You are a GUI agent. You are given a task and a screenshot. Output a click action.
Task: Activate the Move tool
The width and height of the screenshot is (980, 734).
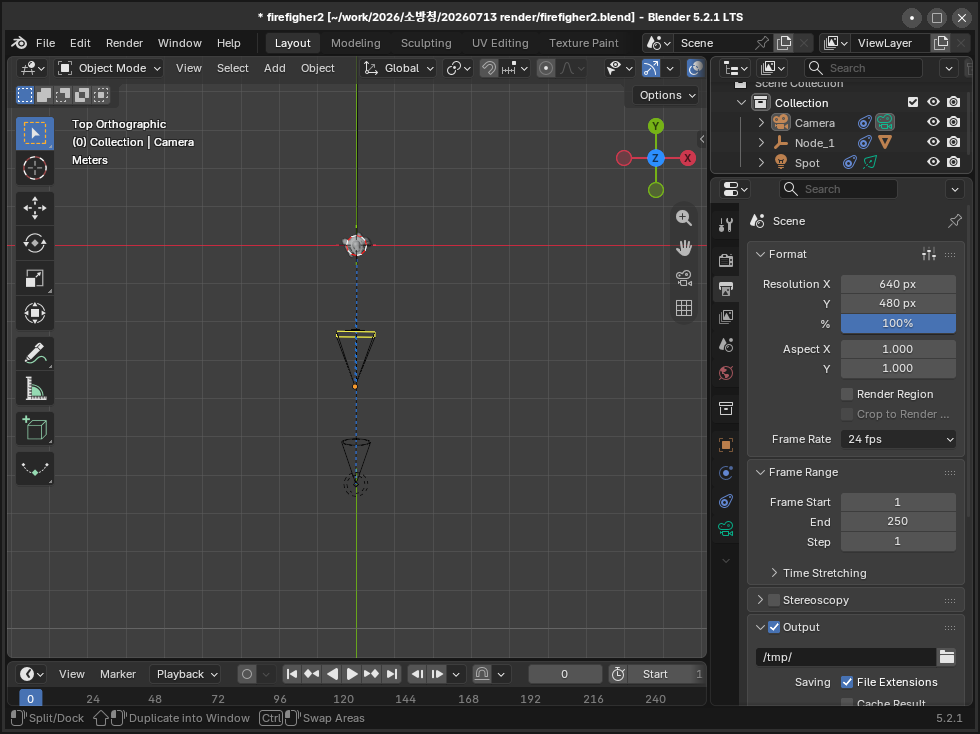coord(35,208)
